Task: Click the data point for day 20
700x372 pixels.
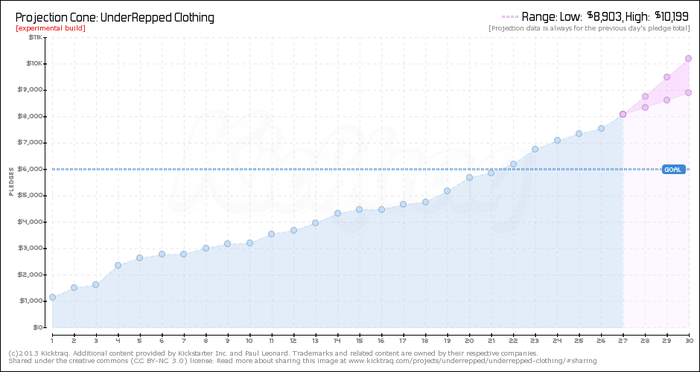Action: tap(469, 177)
